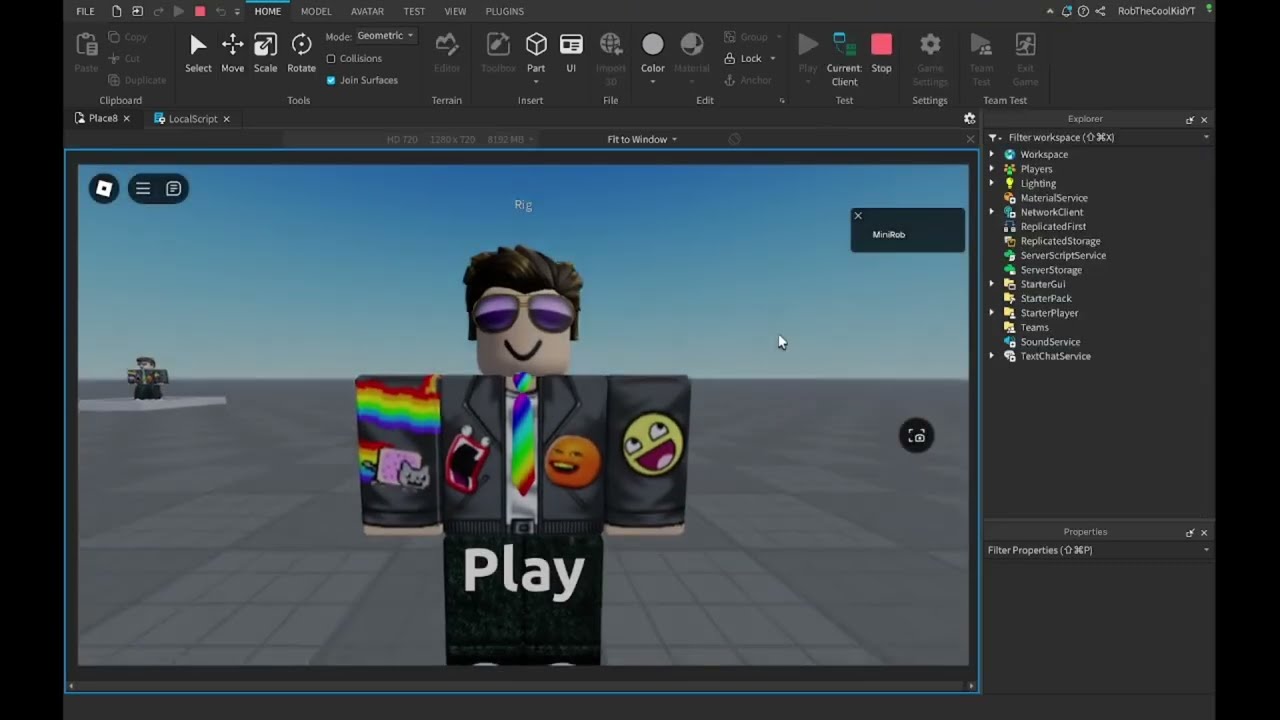The image size is (1280, 720).
Task: Open the notifications bell icon
Action: [1066, 11]
